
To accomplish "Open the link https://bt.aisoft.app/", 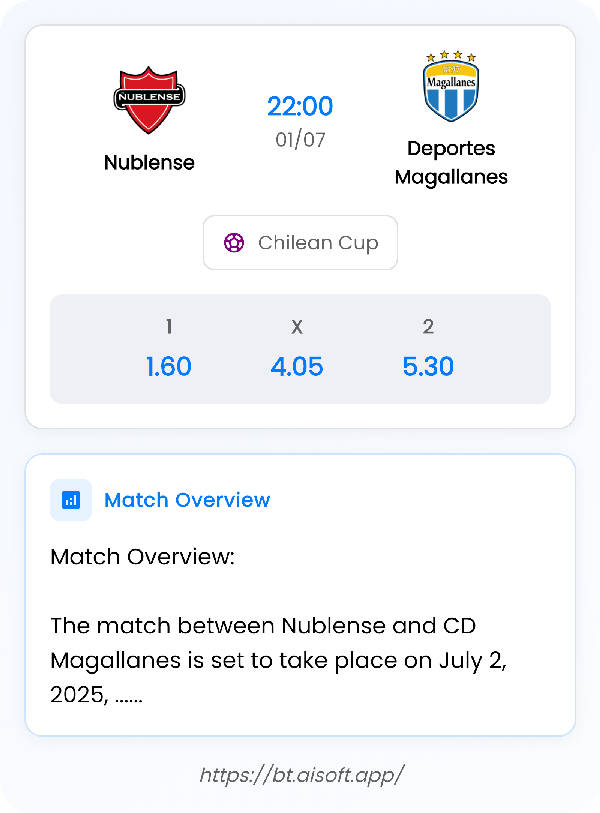I will [x=300, y=774].
